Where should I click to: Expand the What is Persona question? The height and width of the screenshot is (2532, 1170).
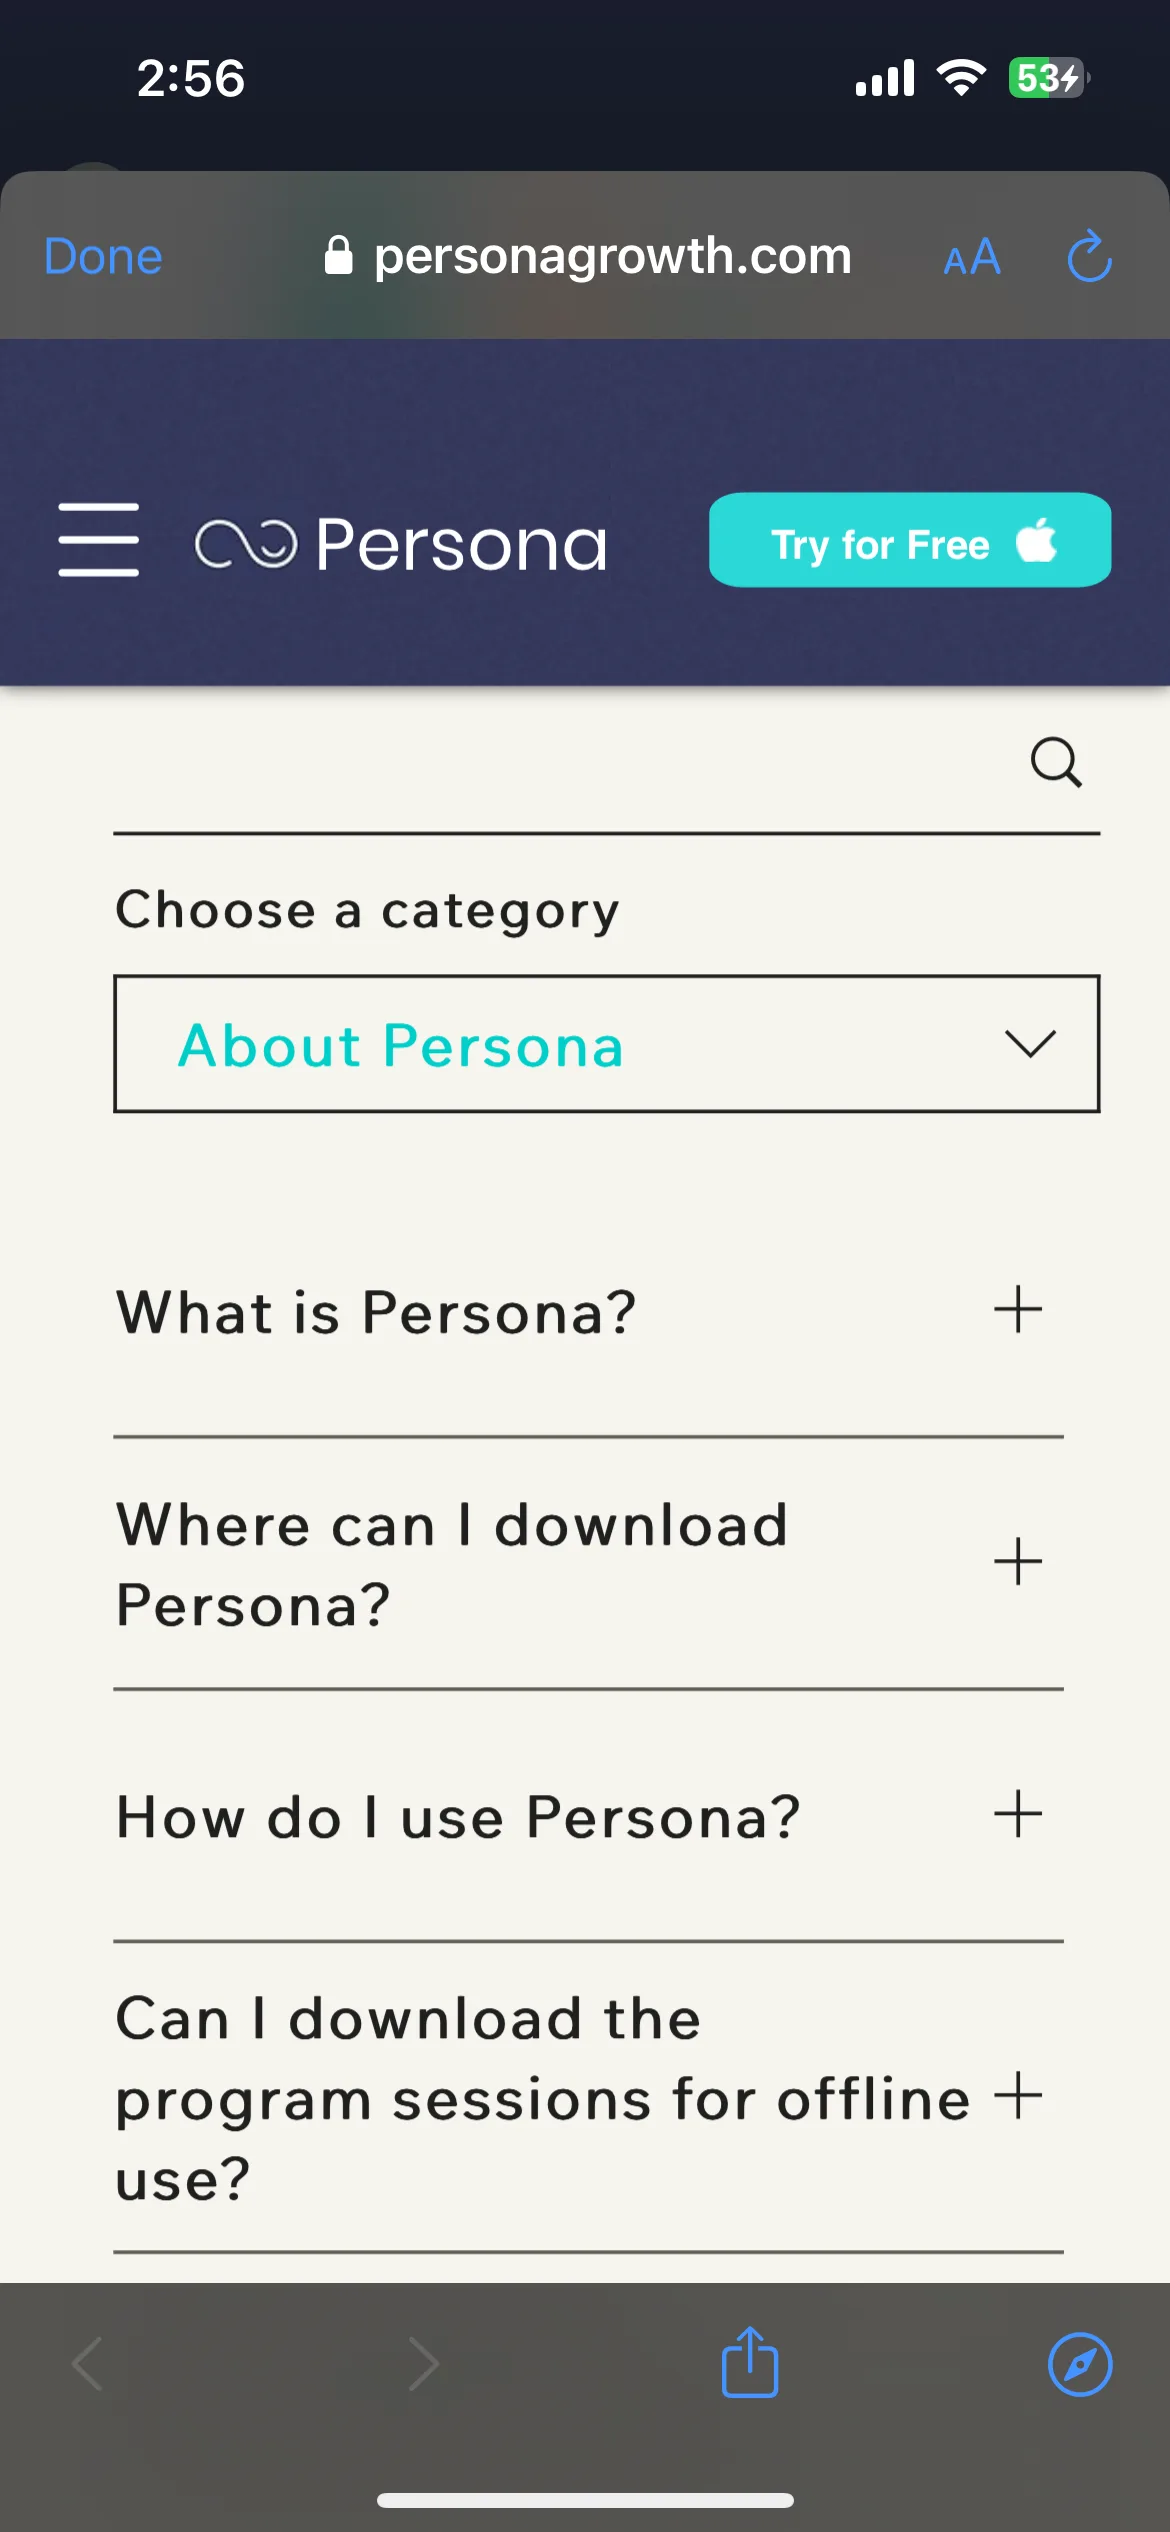589,1311
